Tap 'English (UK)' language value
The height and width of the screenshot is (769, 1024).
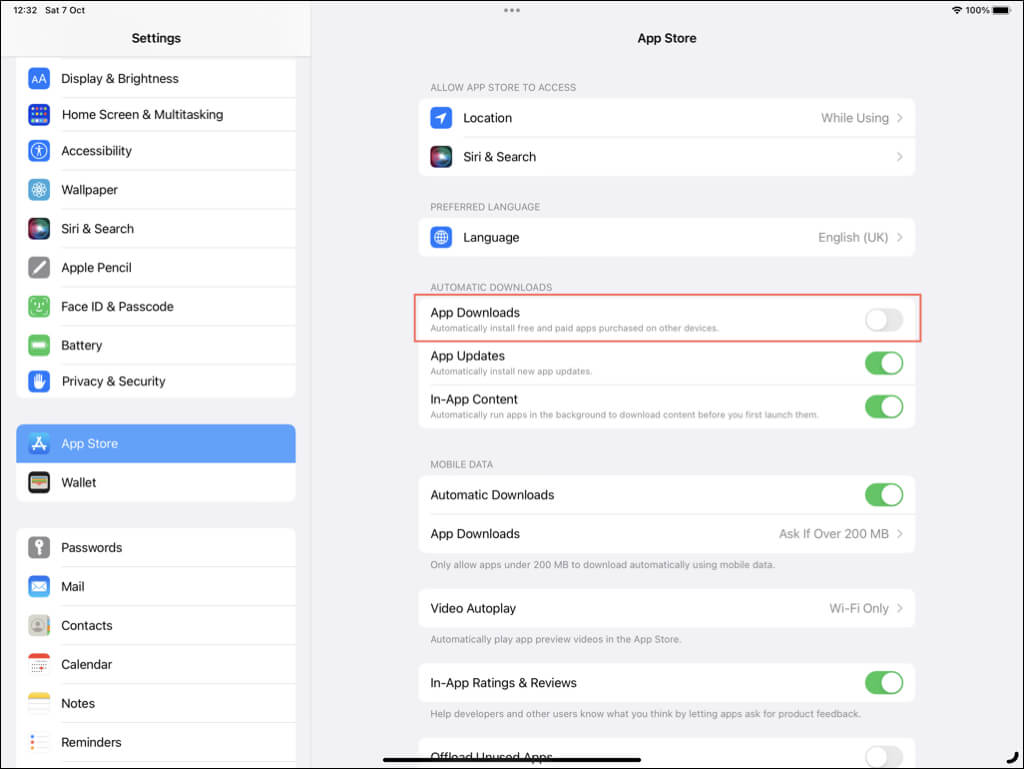pyautogui.click(x=853, y=238)
